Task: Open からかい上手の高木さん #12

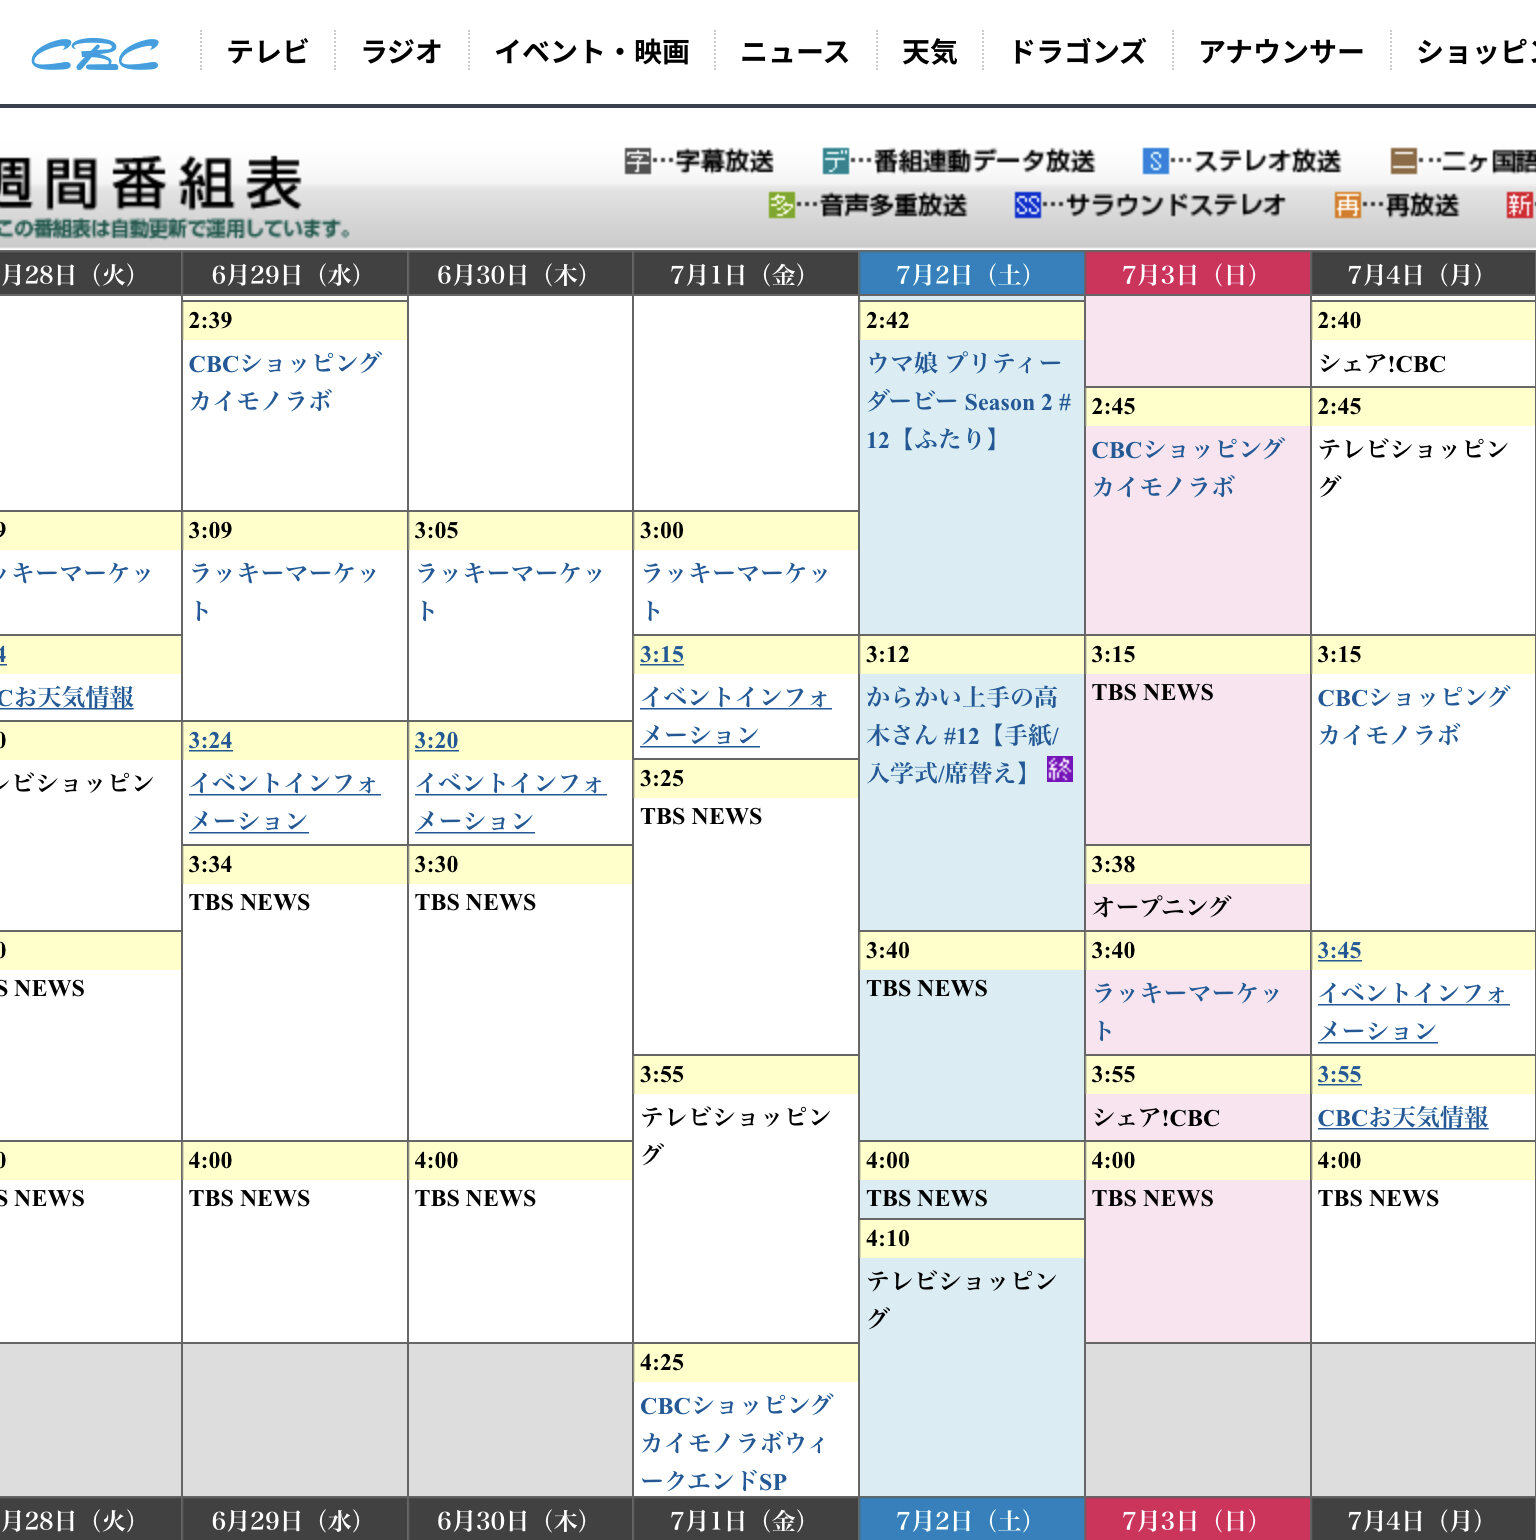Action: [x=963, y=735]
